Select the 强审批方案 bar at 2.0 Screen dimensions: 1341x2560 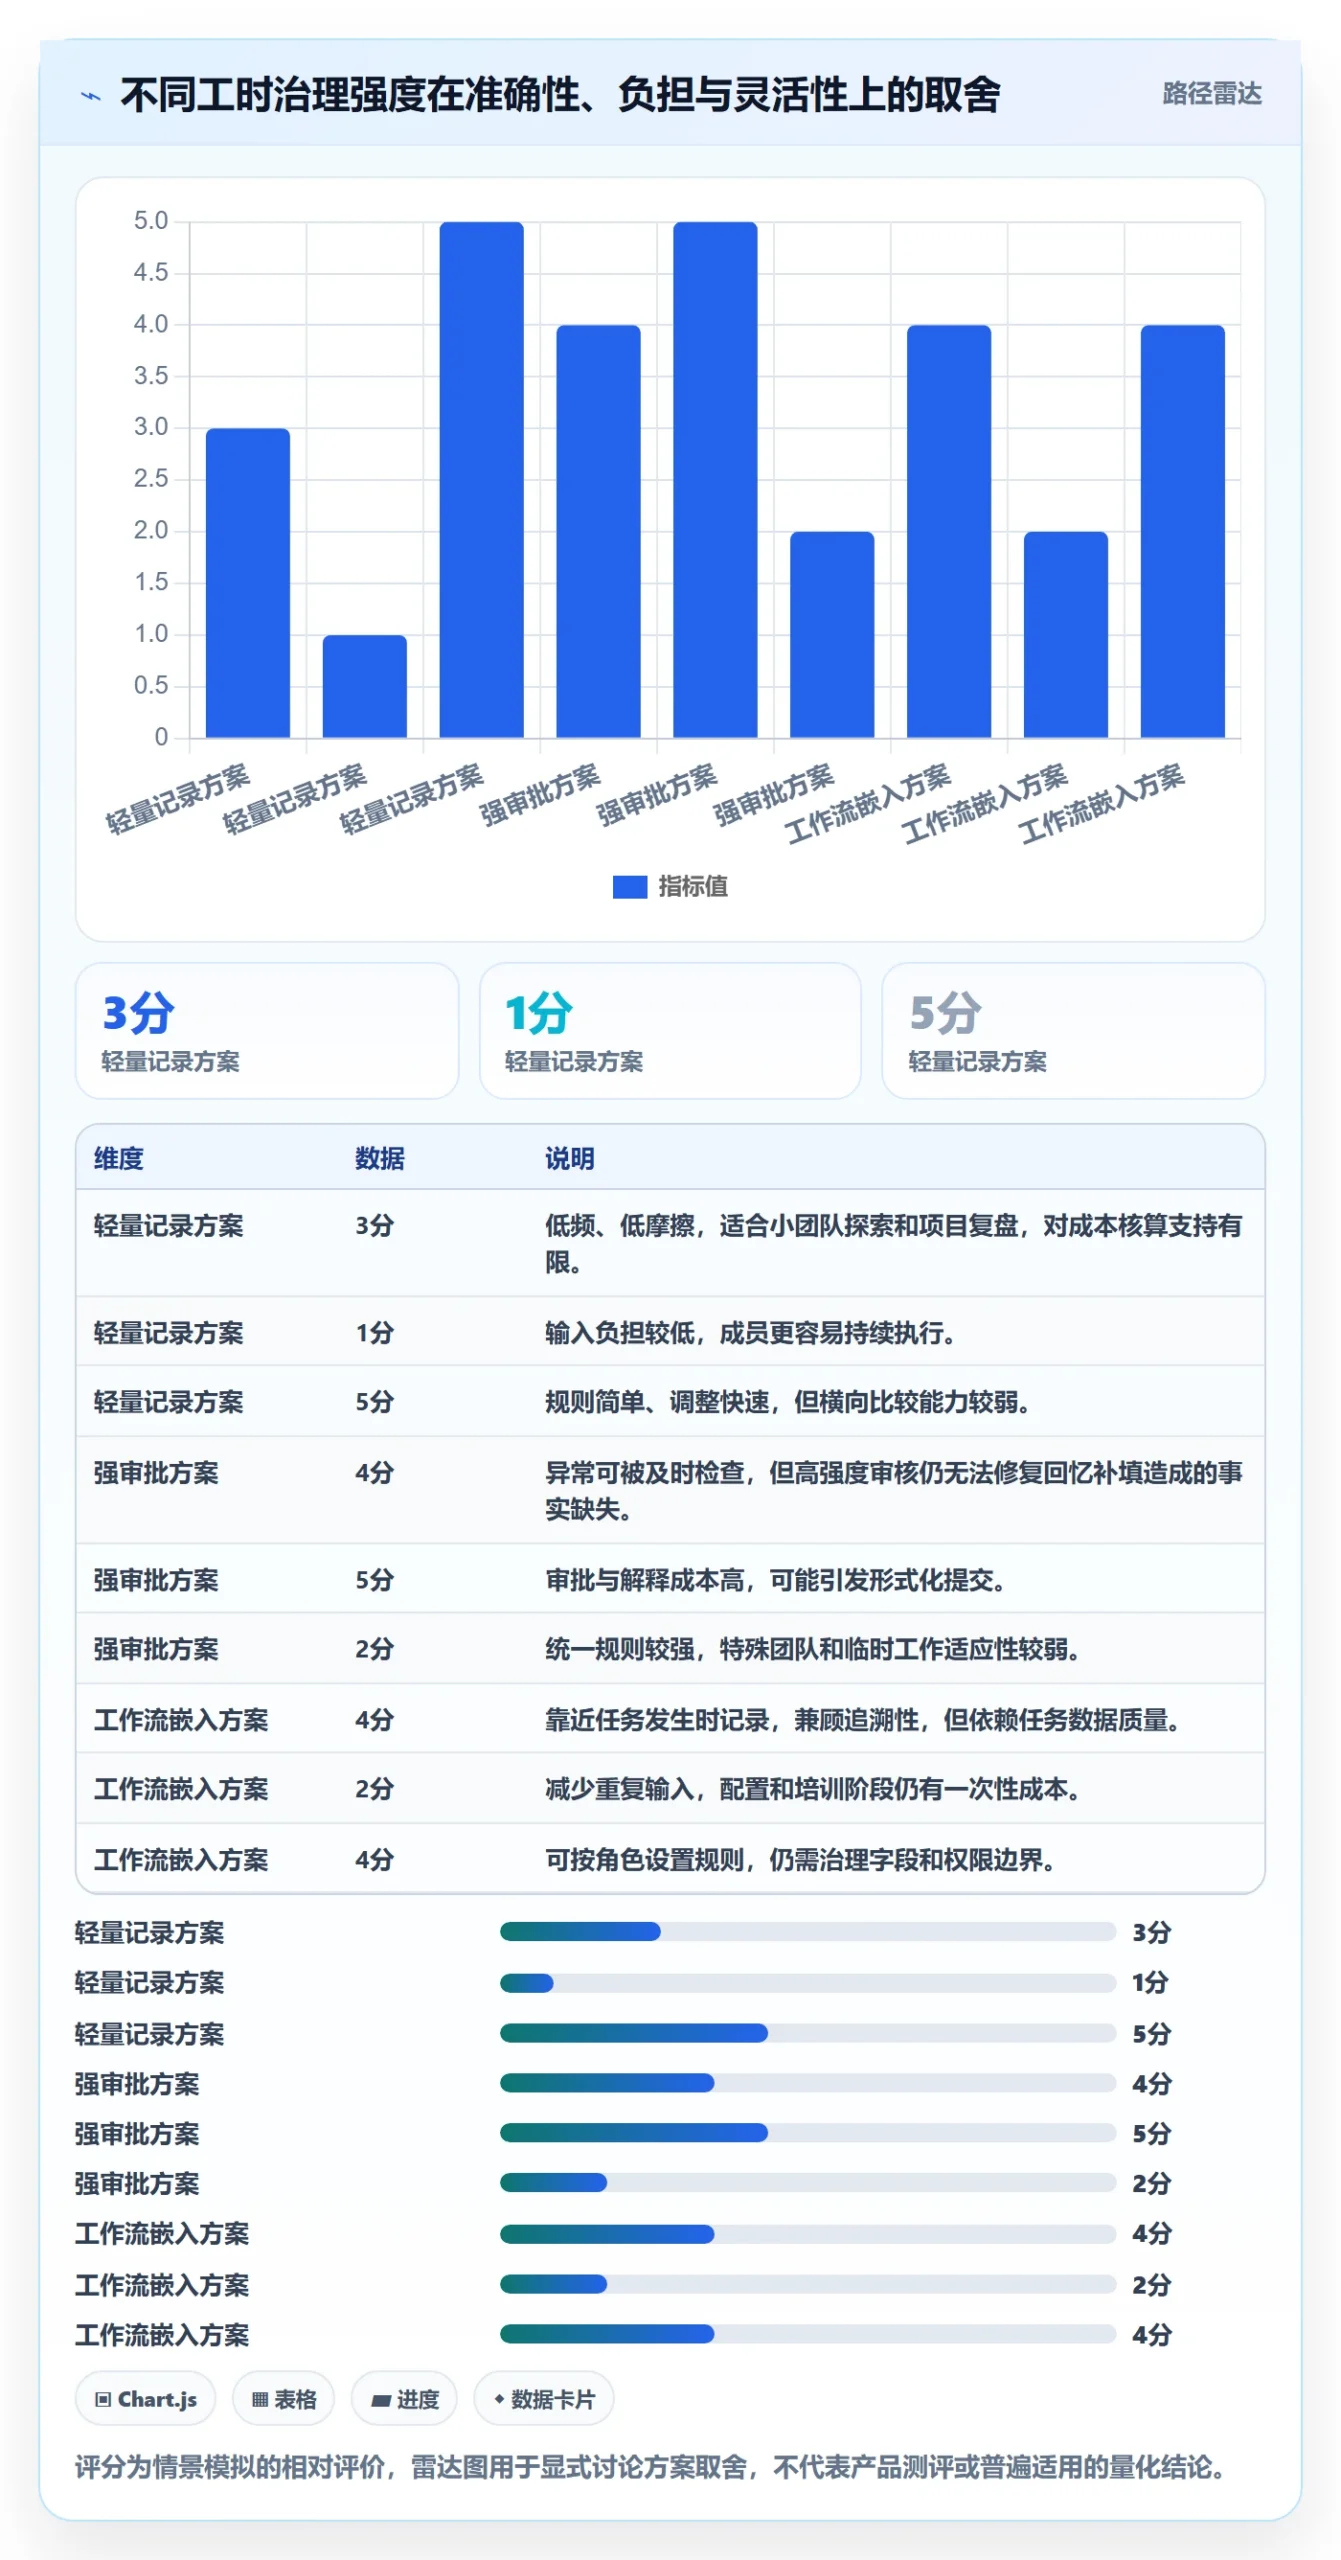click(x=832, y=635)
